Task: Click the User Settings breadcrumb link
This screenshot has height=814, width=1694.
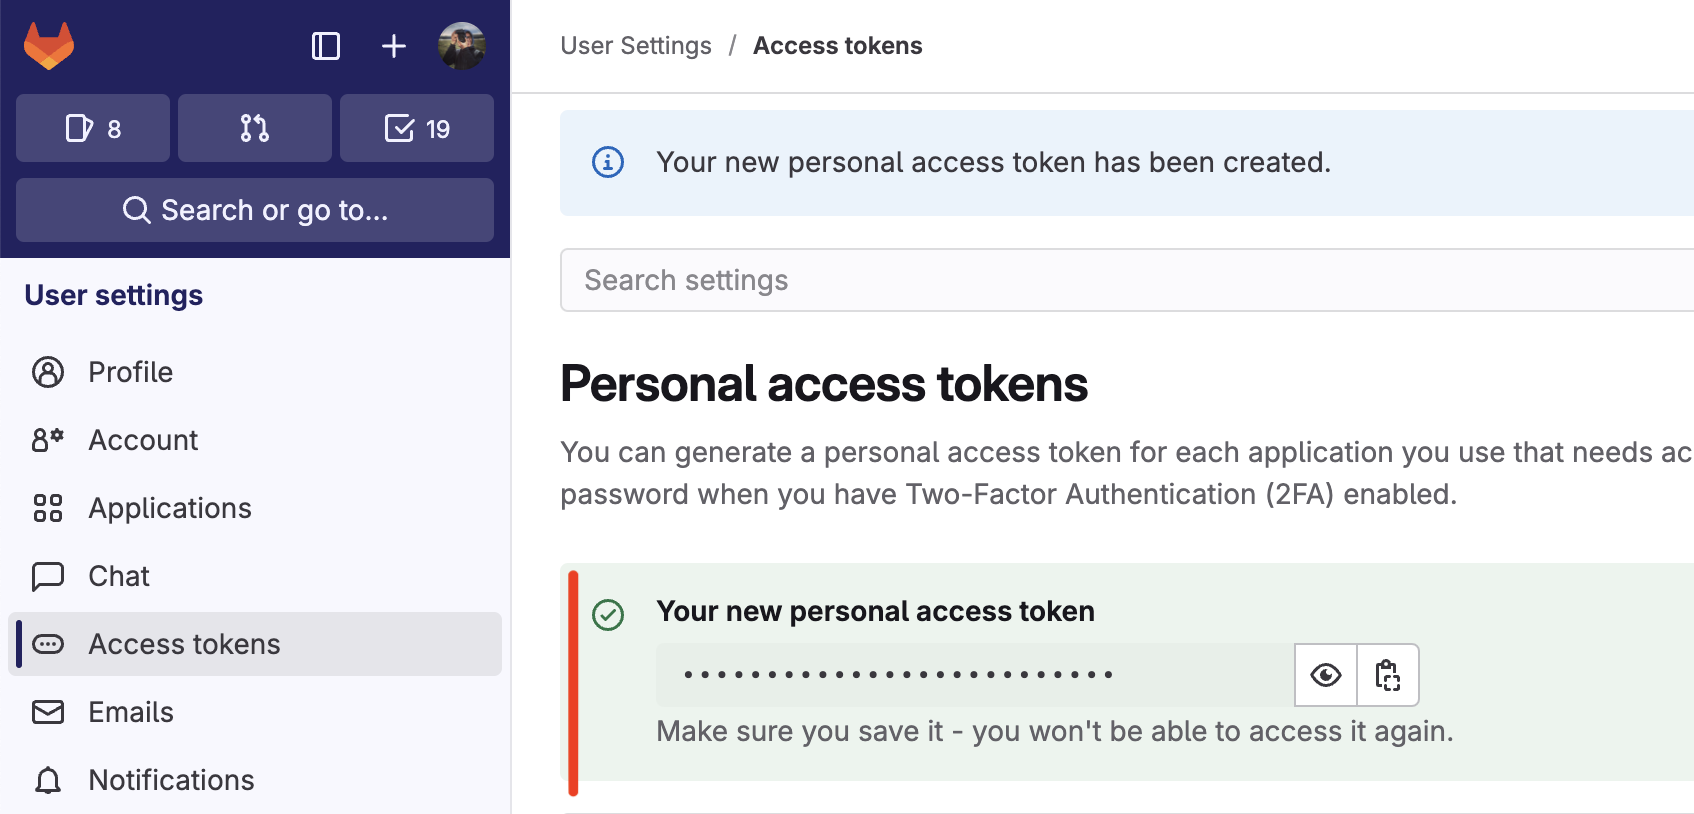Action: 636,46
